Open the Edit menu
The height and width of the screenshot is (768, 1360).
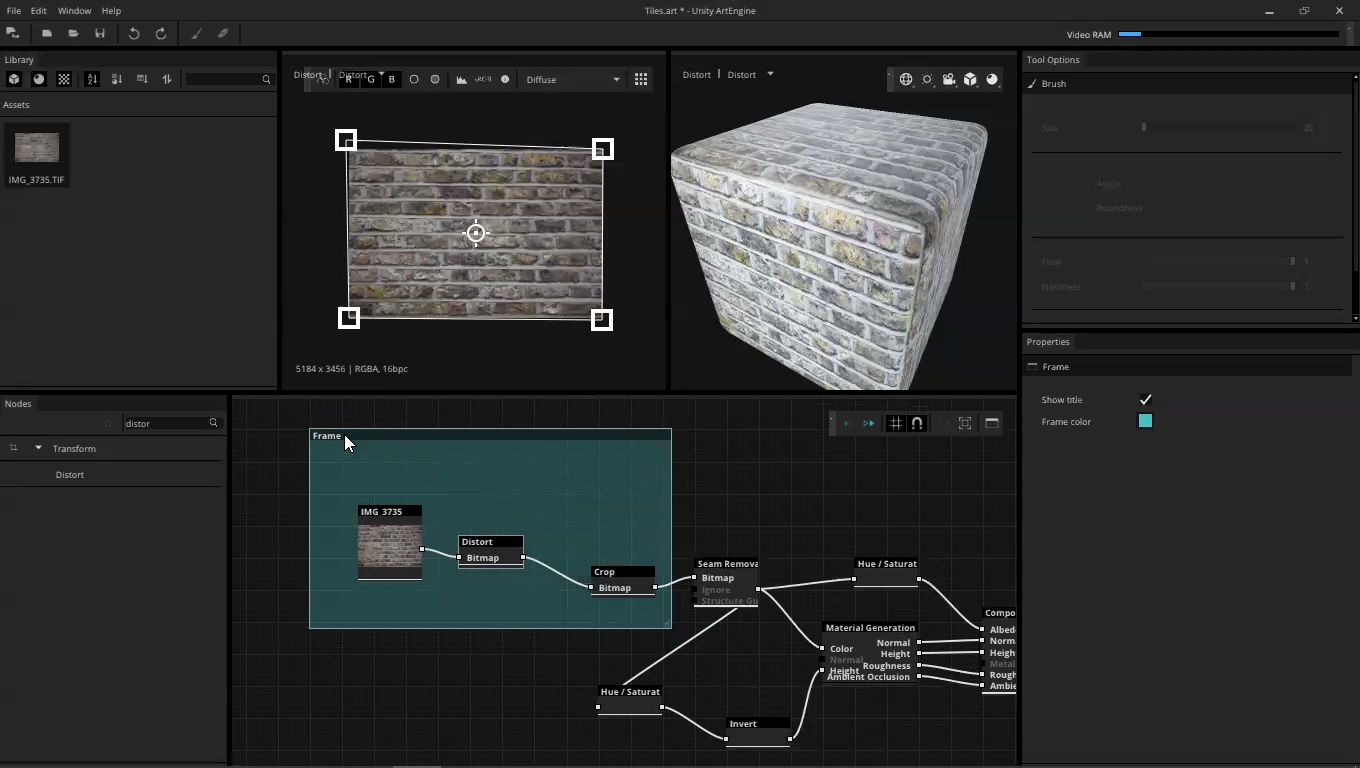(38, 10)
